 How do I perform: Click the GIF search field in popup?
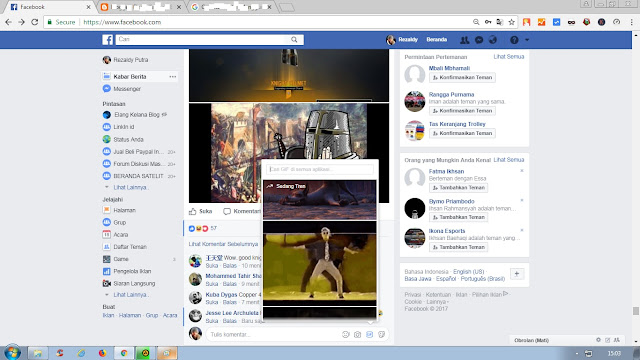(320, 169)
